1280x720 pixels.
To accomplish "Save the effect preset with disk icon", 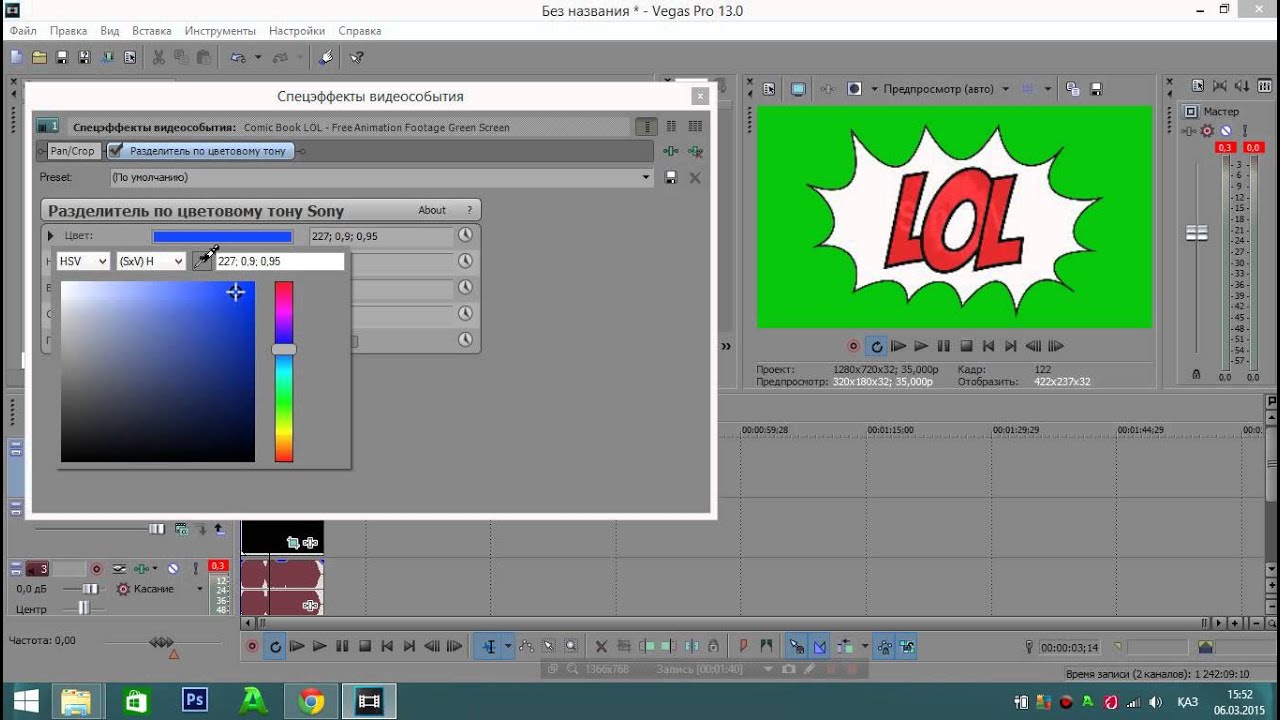I will [671, 178].
